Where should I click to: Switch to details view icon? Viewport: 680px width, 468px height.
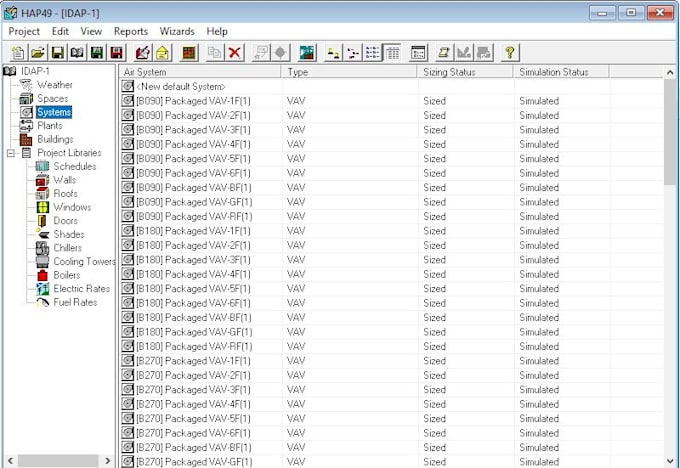(x=392, y=53)
